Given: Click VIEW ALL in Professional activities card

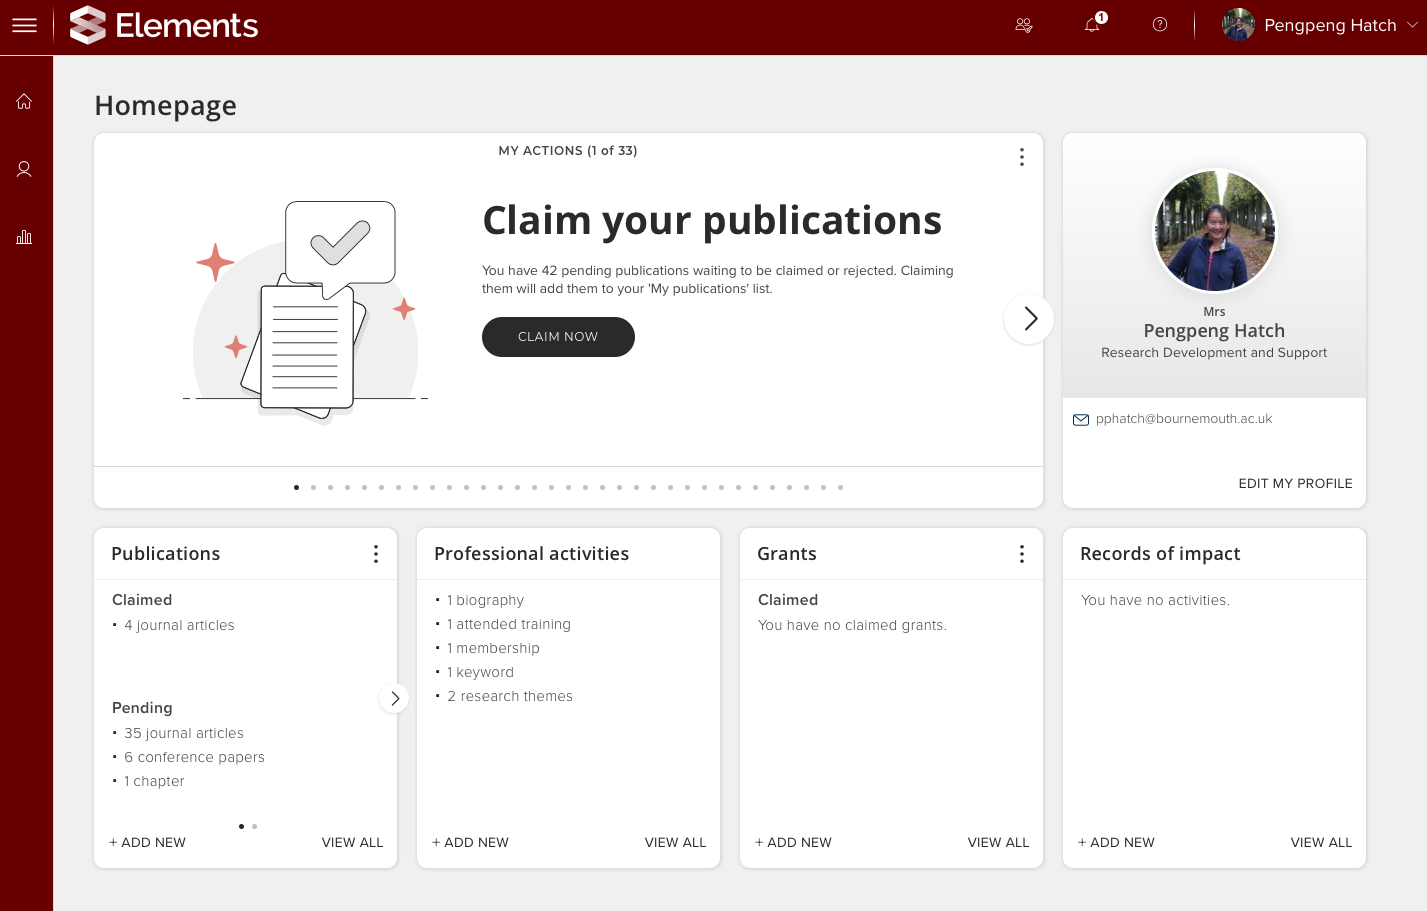Looking at the screenshot, I should pos(675,842).
